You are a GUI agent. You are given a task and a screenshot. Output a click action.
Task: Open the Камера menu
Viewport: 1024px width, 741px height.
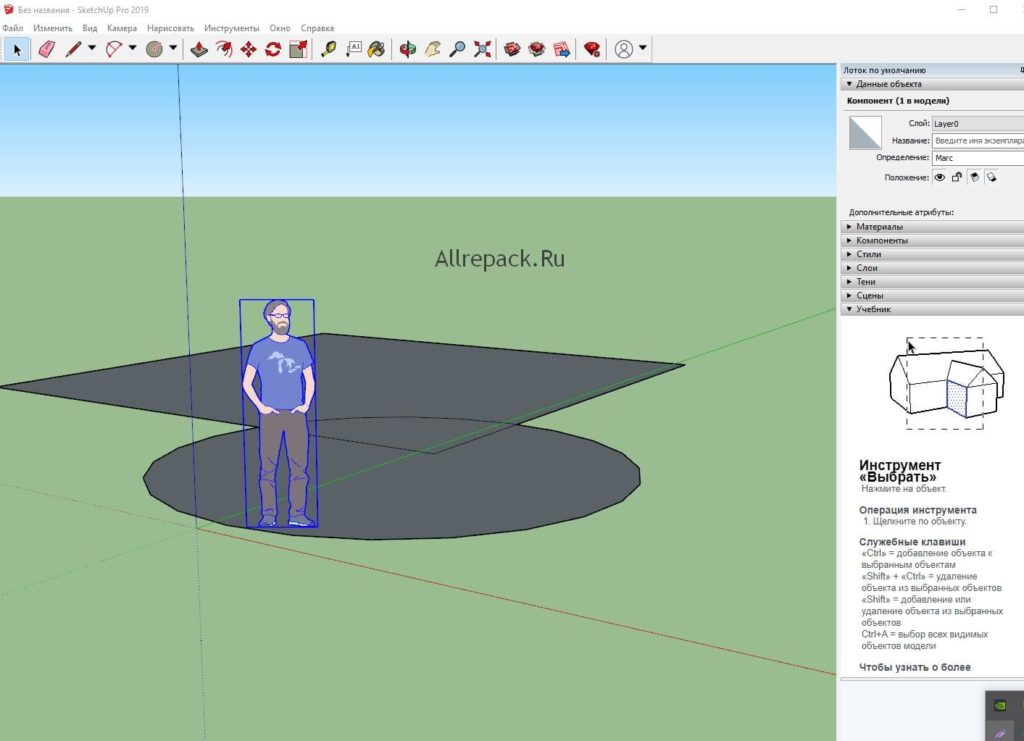coord(122,28)
